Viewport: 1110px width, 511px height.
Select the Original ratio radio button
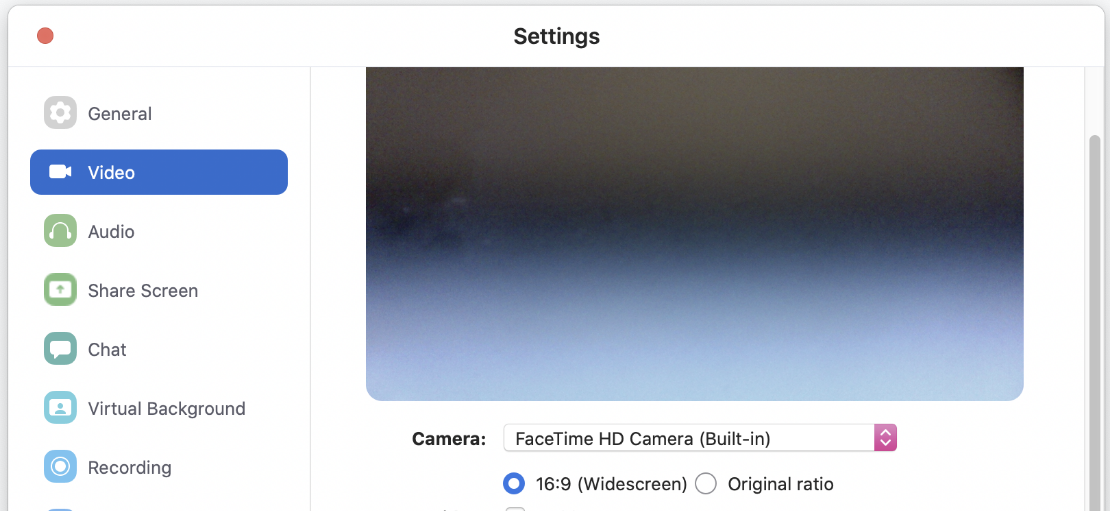coord(706,484)
